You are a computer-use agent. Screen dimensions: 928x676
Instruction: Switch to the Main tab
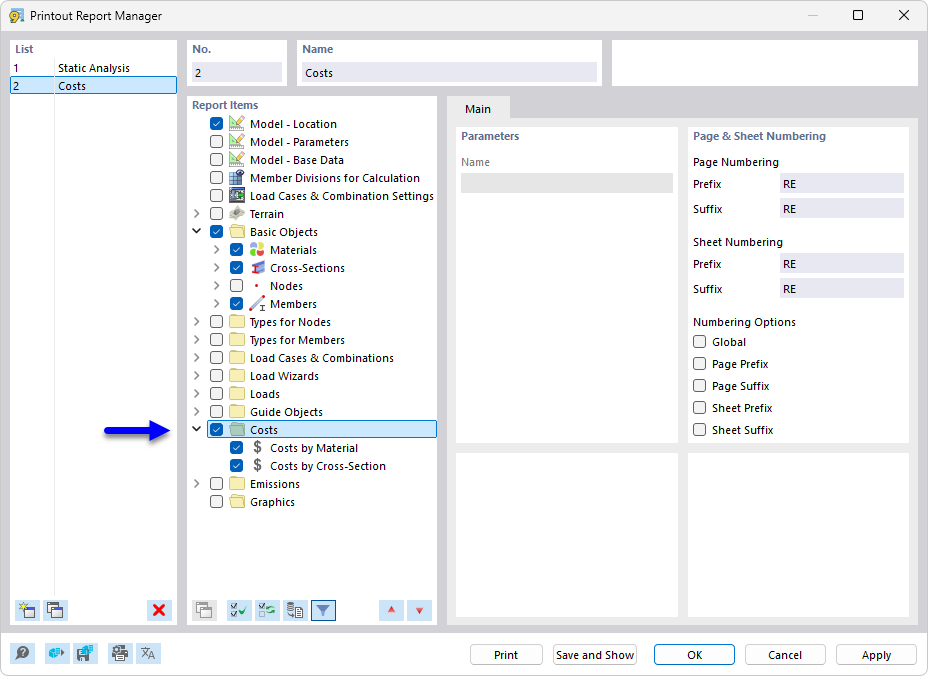point(478,109)
